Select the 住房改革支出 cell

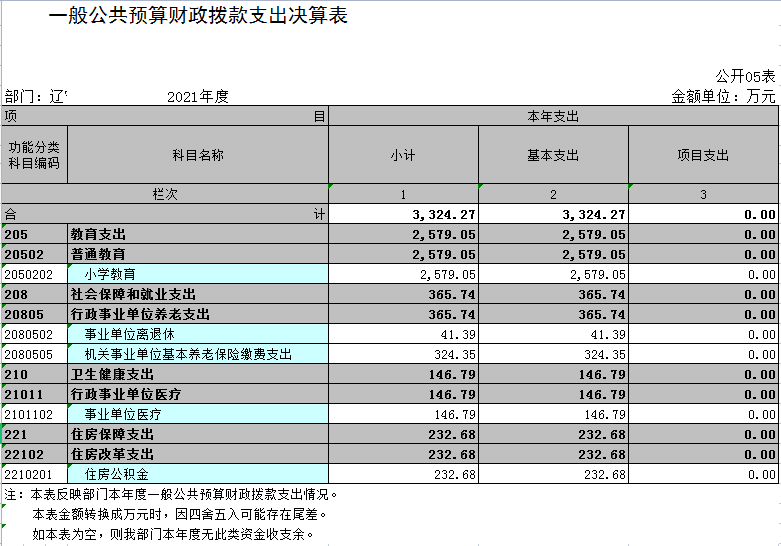[198, 453]
